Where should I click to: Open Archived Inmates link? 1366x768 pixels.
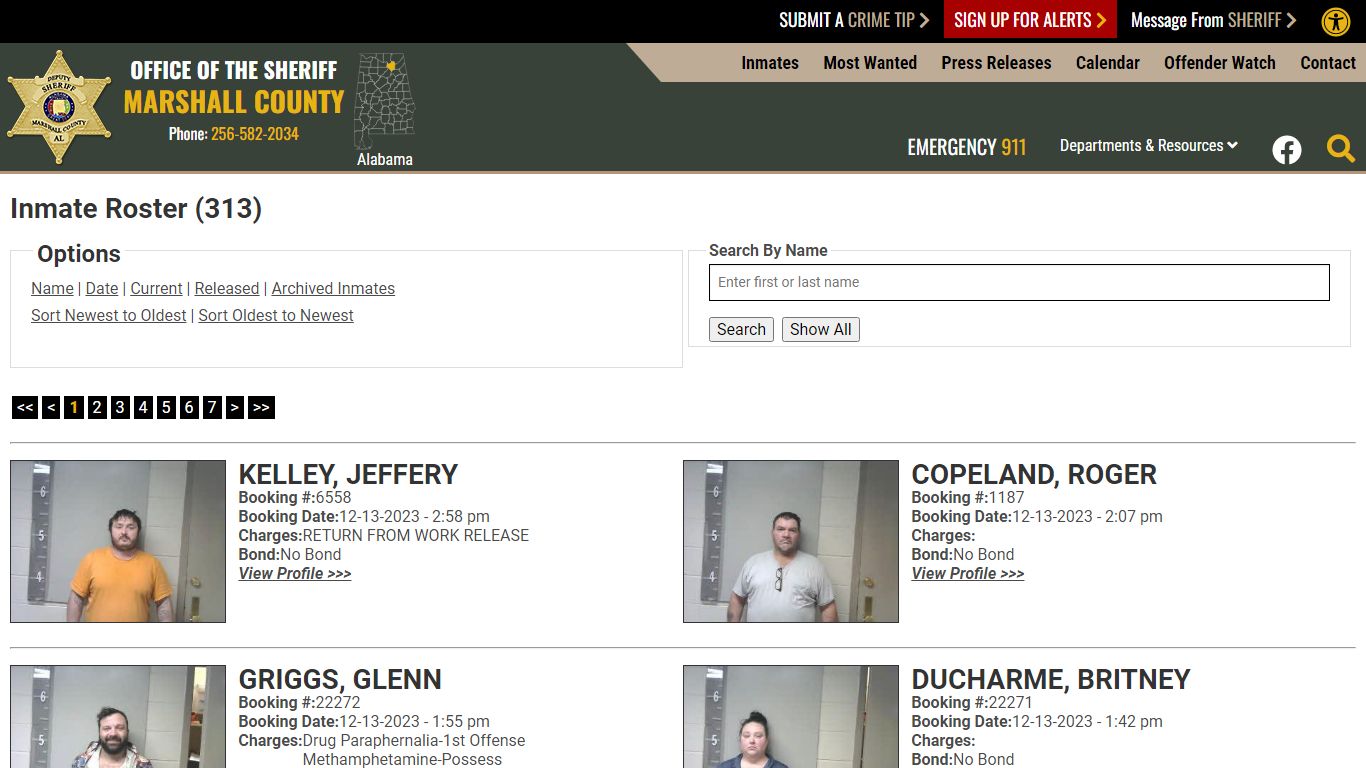[x=333, y=288]
